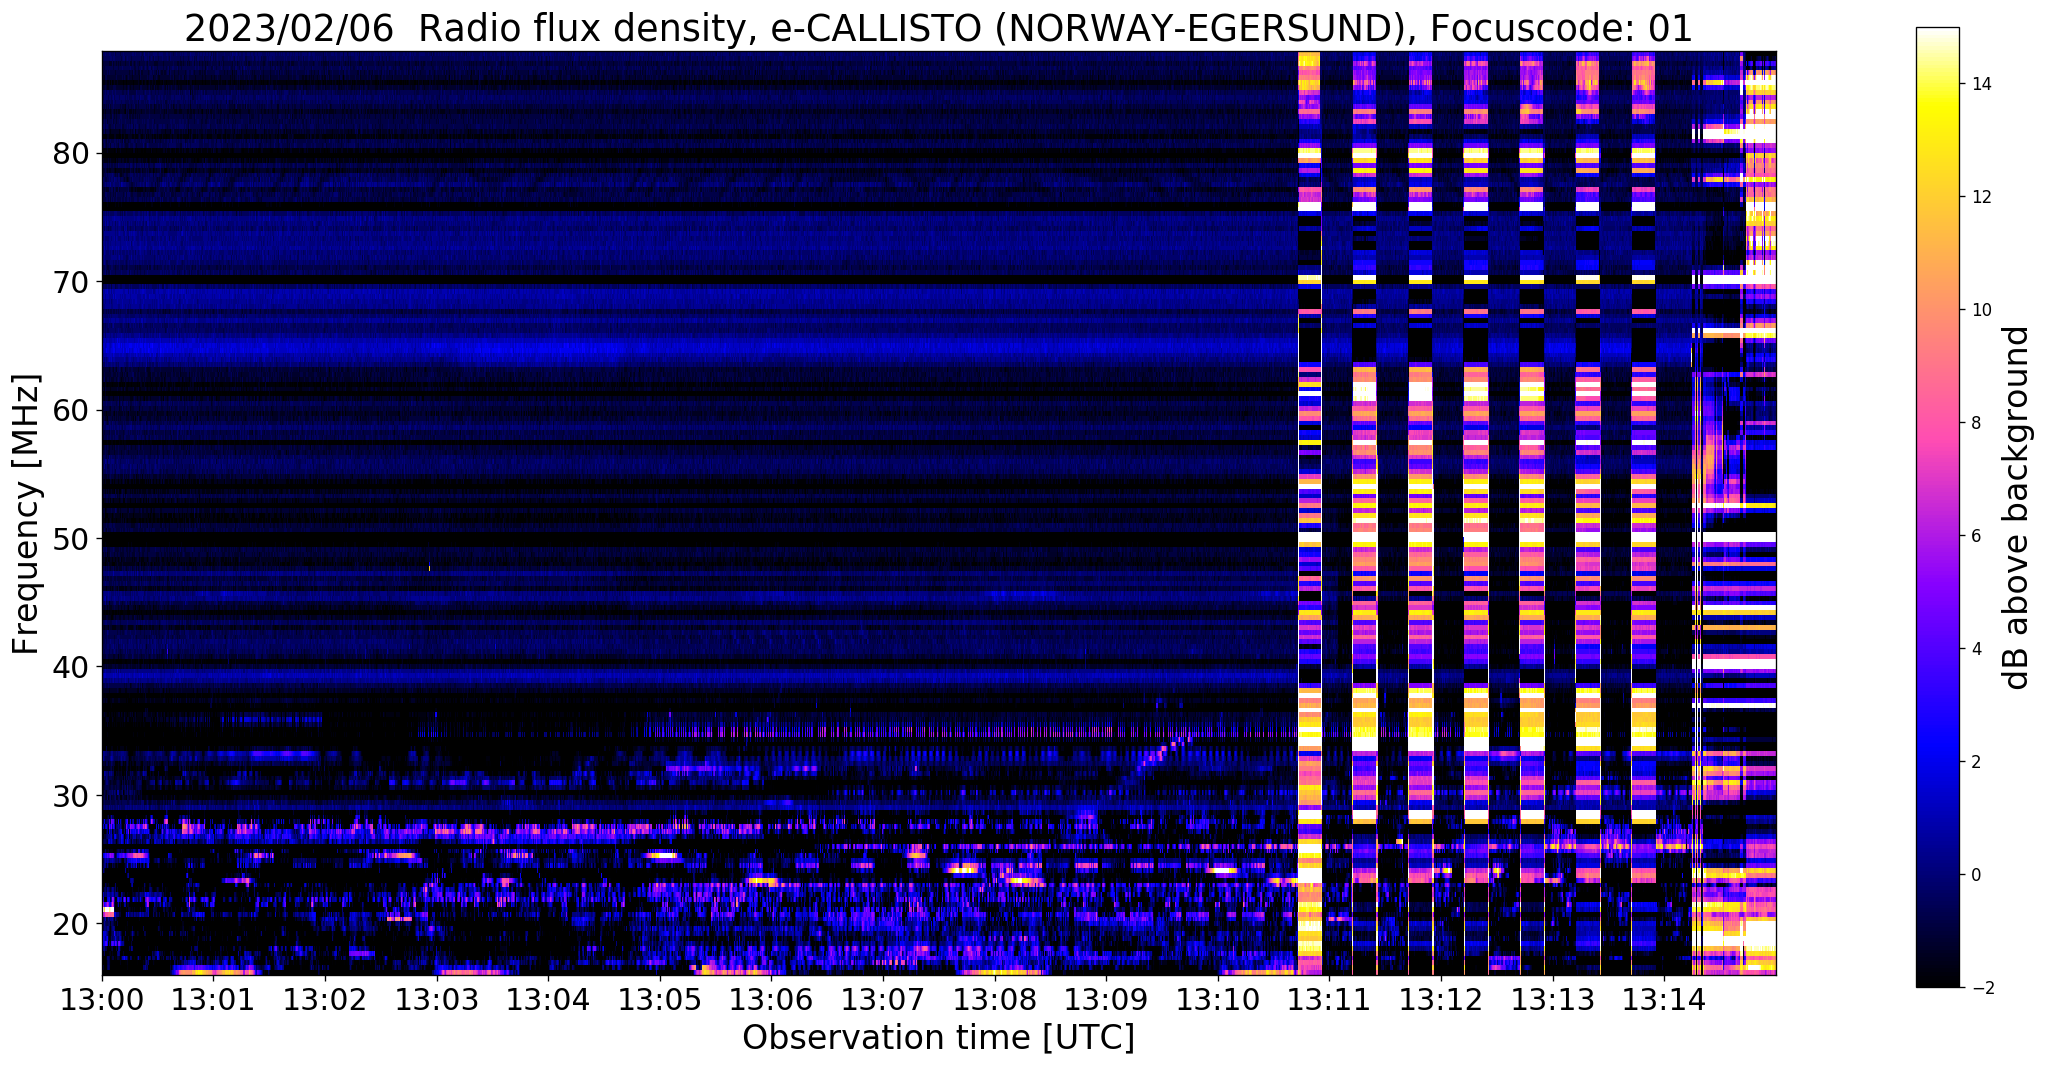Click the 20 MHz frequency tick label
Image resolution: width=2047 pixels, height=1067 pixels.
71,923
